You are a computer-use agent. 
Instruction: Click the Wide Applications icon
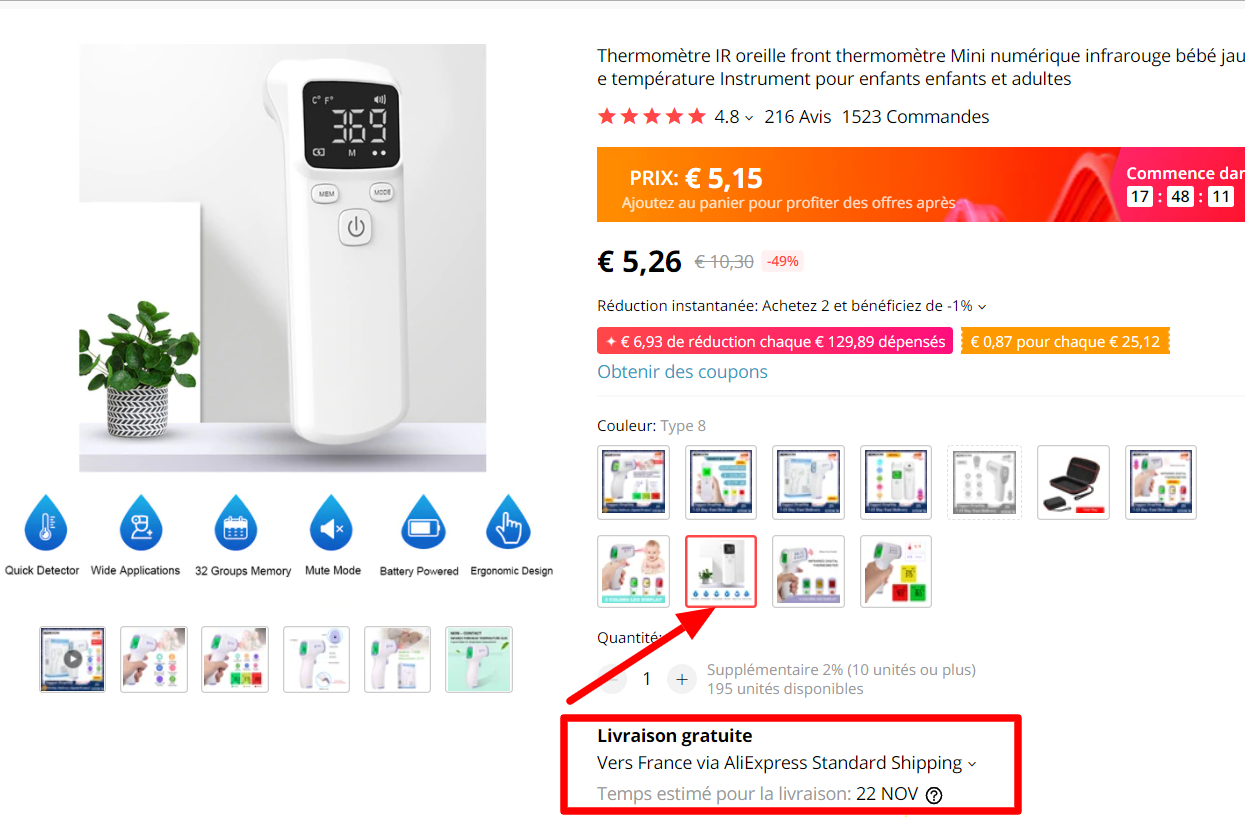[141, 523]
